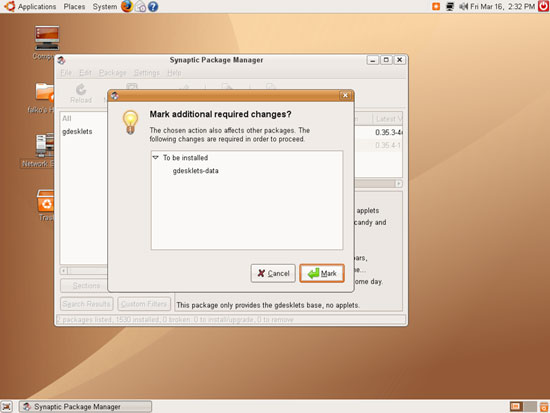Click the orange update notifier icon
The height and width of the screenshot is (413, 550).
tap(436, 6)
